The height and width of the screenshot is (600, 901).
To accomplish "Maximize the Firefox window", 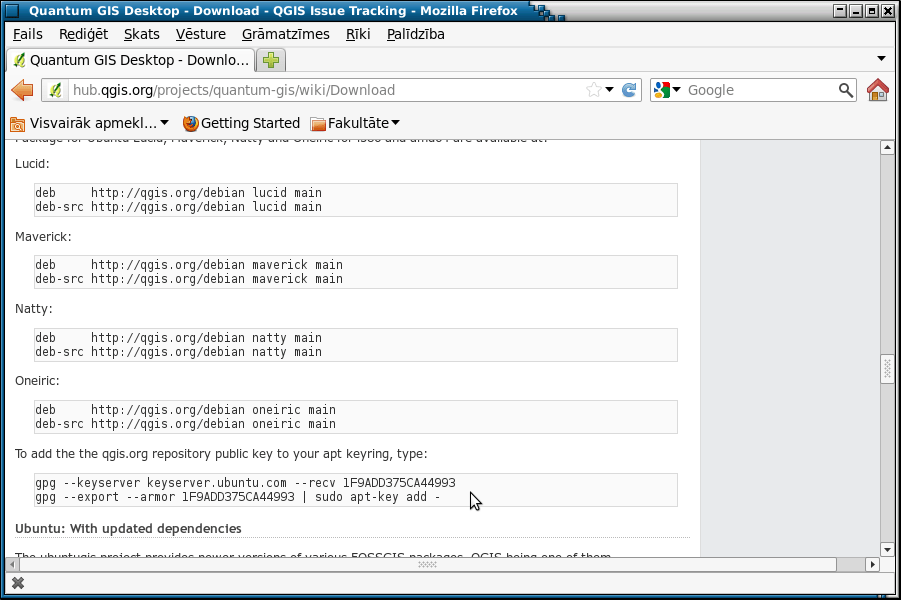I will [872, 11].
